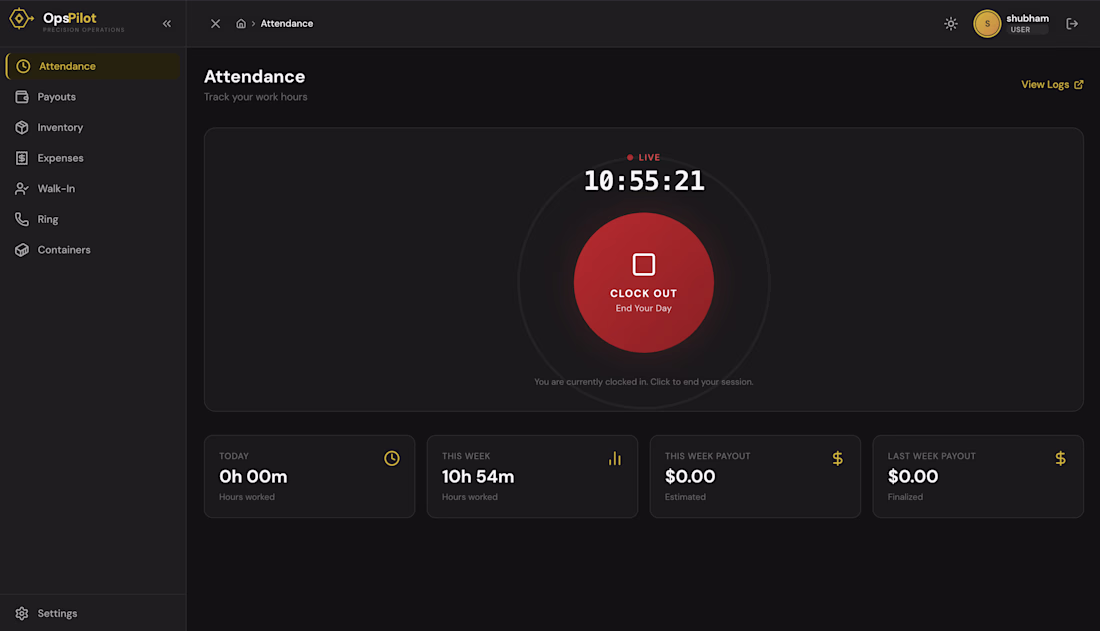Click the OpsPilot logo icon
The image size is (1100, 631).
pos(21,19)
